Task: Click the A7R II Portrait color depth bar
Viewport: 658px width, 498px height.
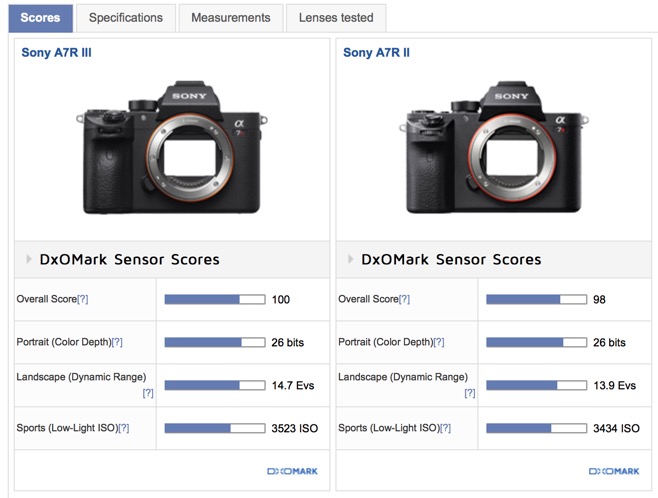Action: [x=537, y=342]
